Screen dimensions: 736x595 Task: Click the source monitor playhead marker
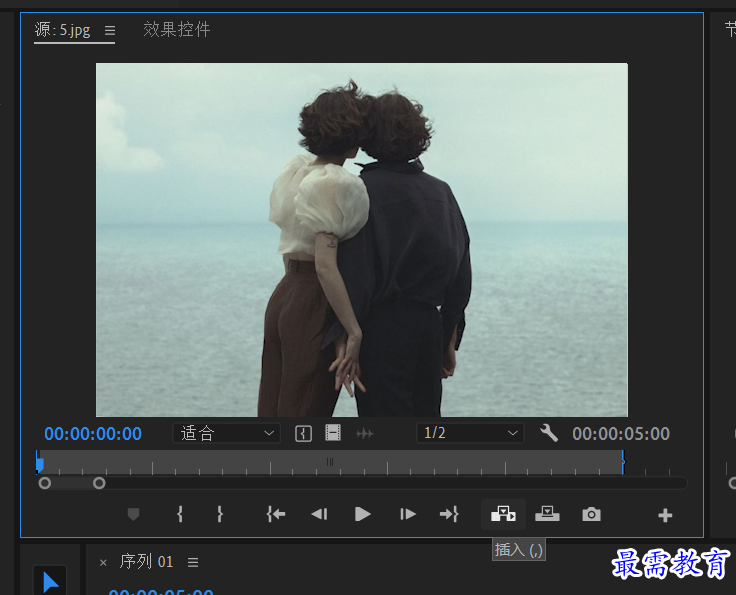pyautogui.click(x=40, y=464)
